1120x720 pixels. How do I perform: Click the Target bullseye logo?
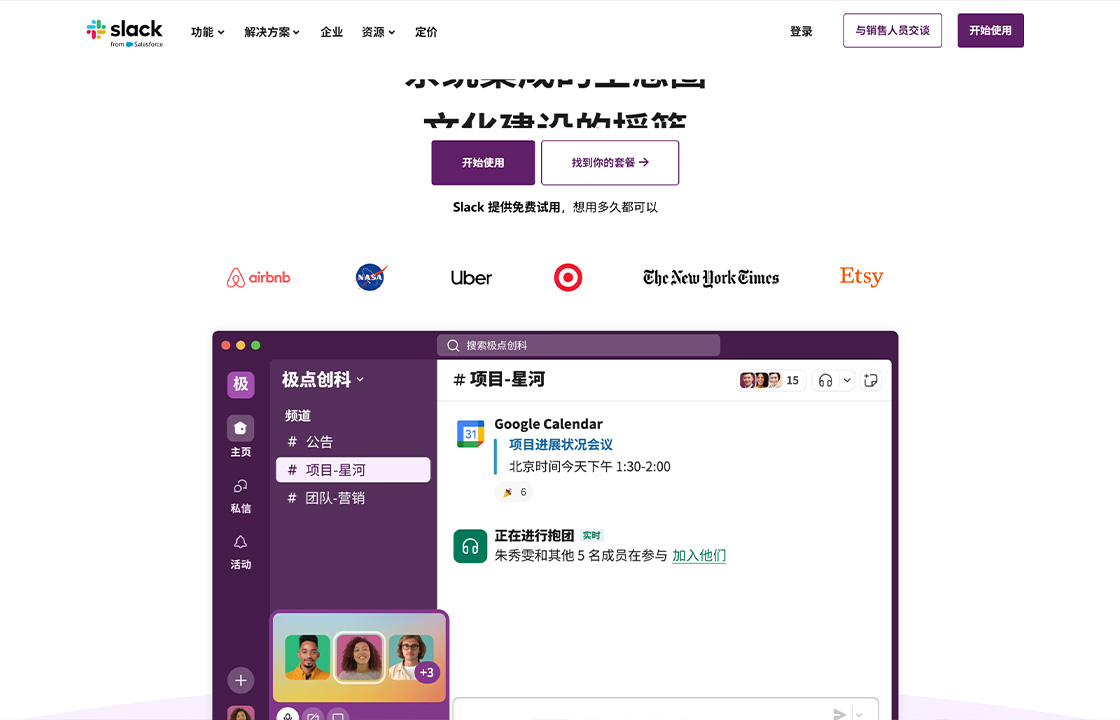pos(568,277)
